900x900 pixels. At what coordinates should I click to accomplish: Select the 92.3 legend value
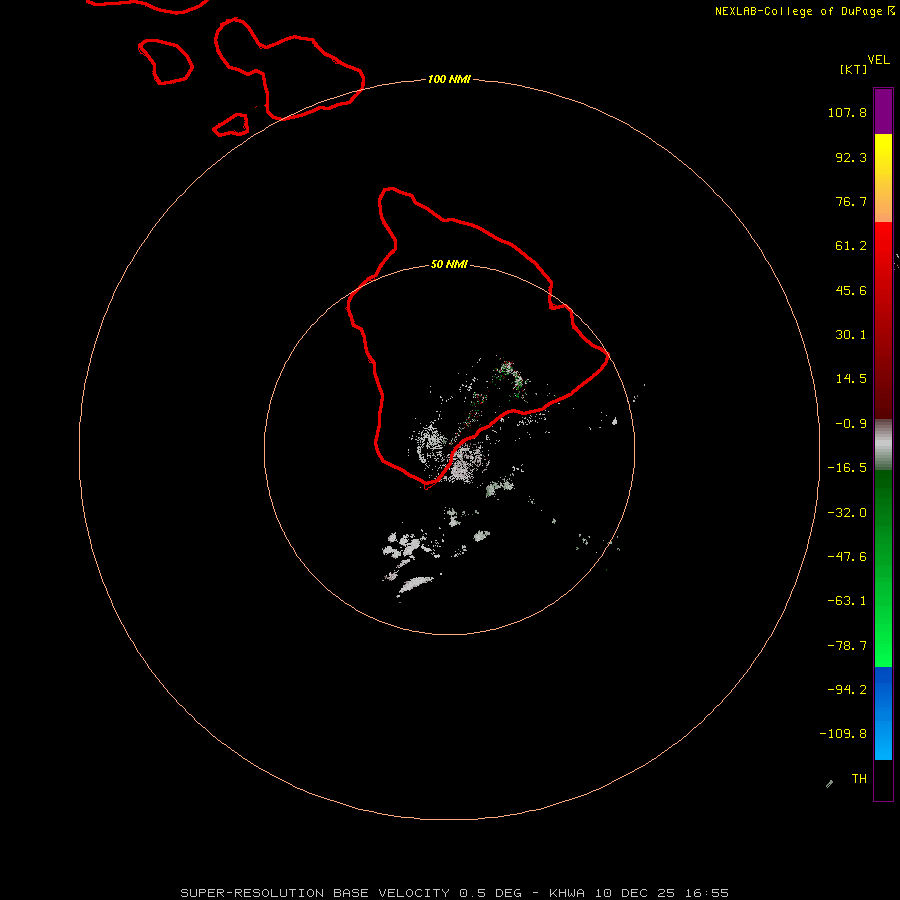851,157
